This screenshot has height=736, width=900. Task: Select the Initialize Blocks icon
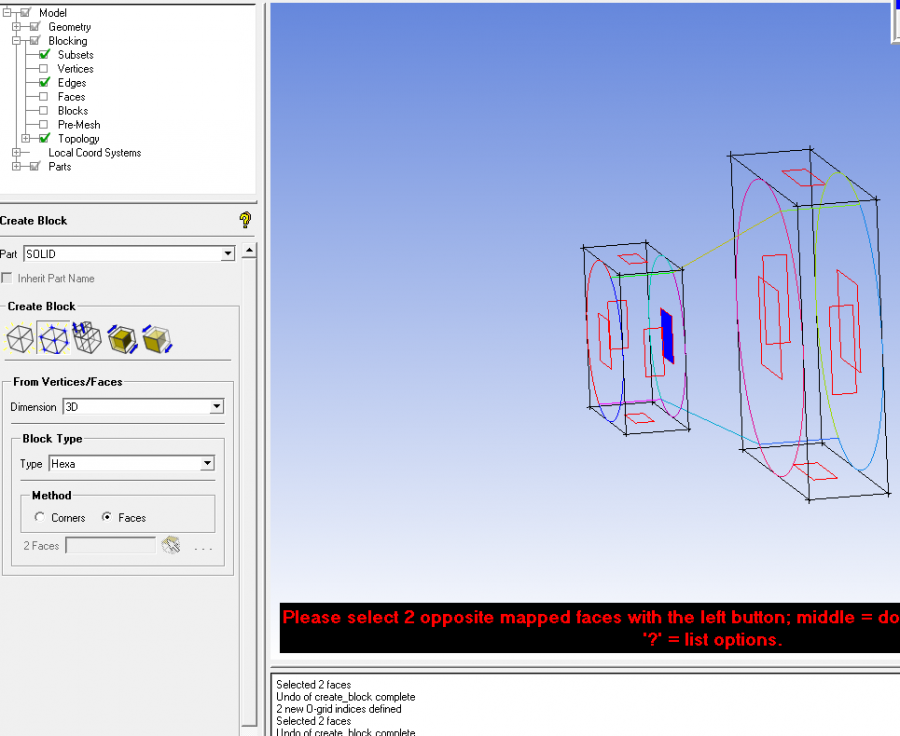(x=20, y=338)
